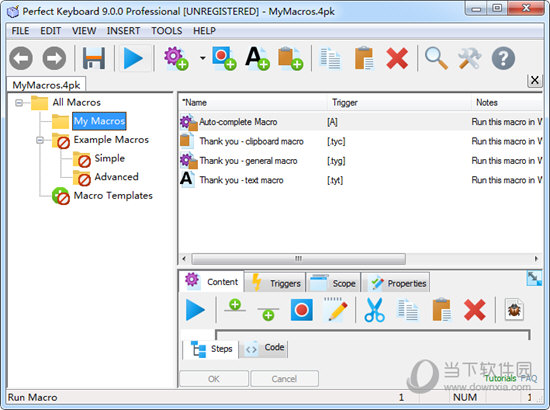
Task: Open the INSERT menu
Action: pos(123,31)
